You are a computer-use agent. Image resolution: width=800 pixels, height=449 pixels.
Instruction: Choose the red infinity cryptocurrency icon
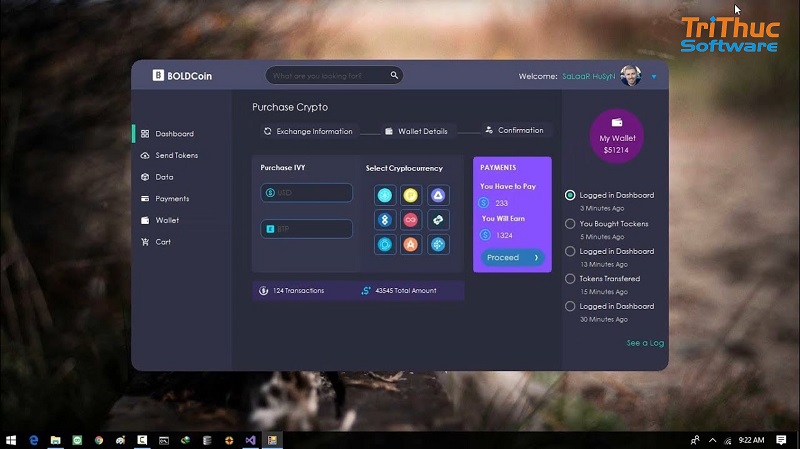click(x=411, y=219)
